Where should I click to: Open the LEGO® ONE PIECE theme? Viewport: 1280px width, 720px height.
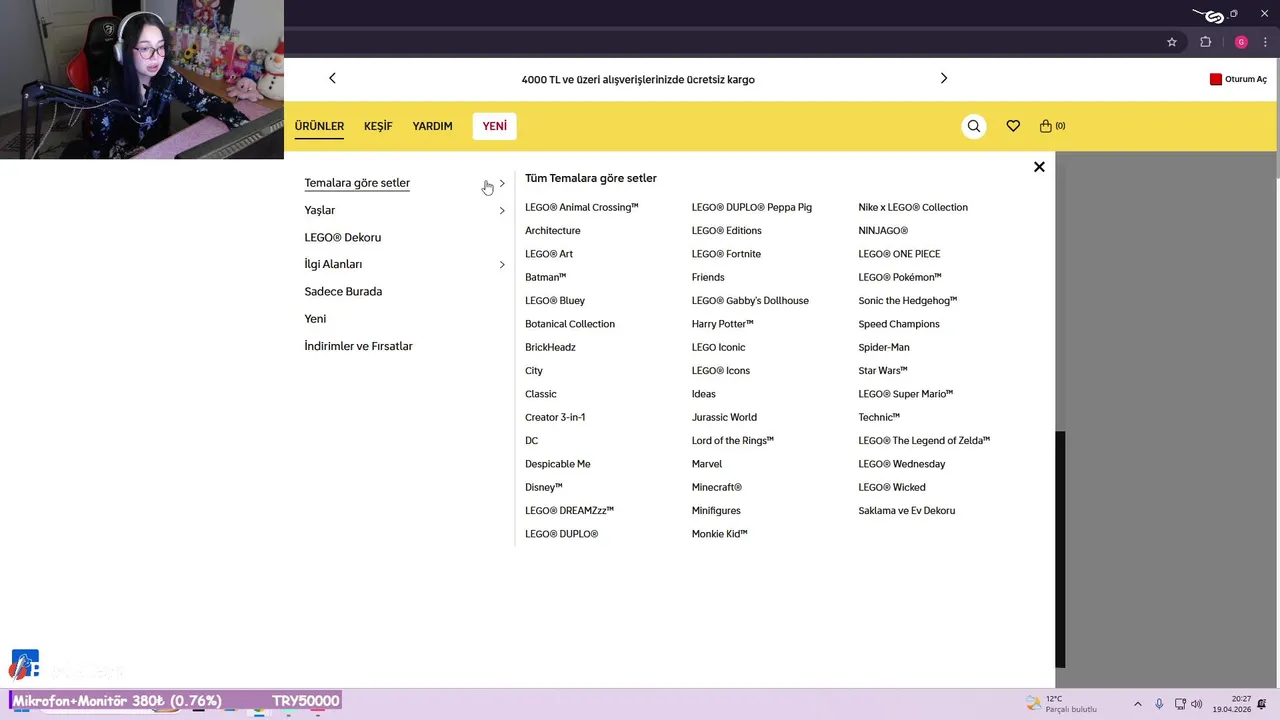pyautogui.click(x=899, y=254)
